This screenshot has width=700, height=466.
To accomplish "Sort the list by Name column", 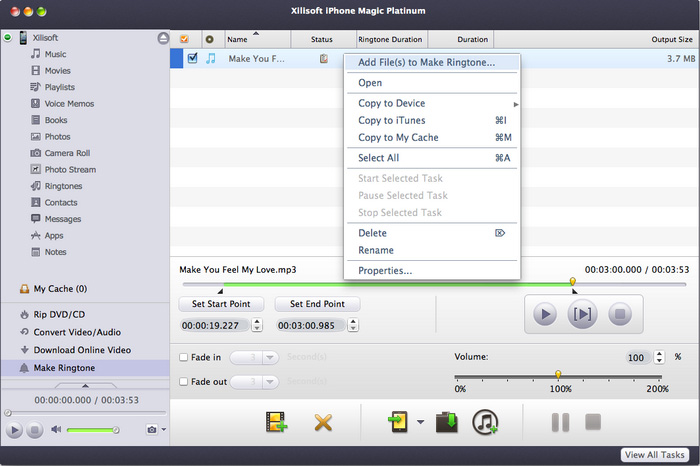I will click(x=258, y=39).
